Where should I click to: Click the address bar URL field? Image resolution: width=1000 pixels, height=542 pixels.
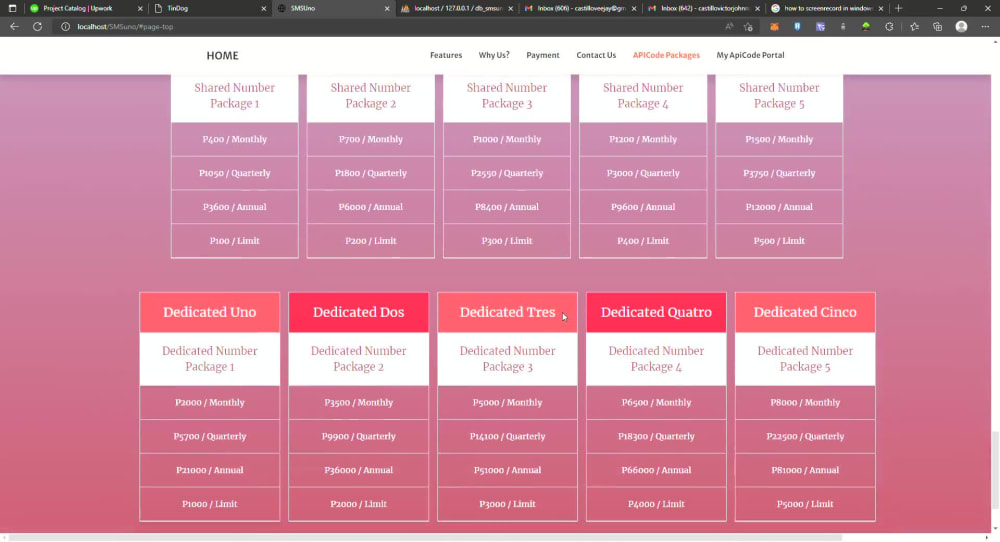coord(395,27)
